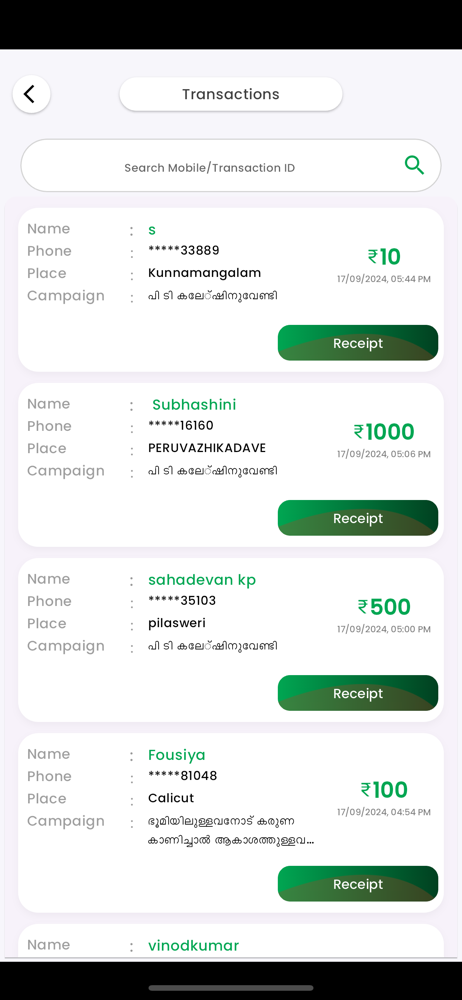Select the Transactions title pill
This screenshot has width=462, height=1000.
230,94
